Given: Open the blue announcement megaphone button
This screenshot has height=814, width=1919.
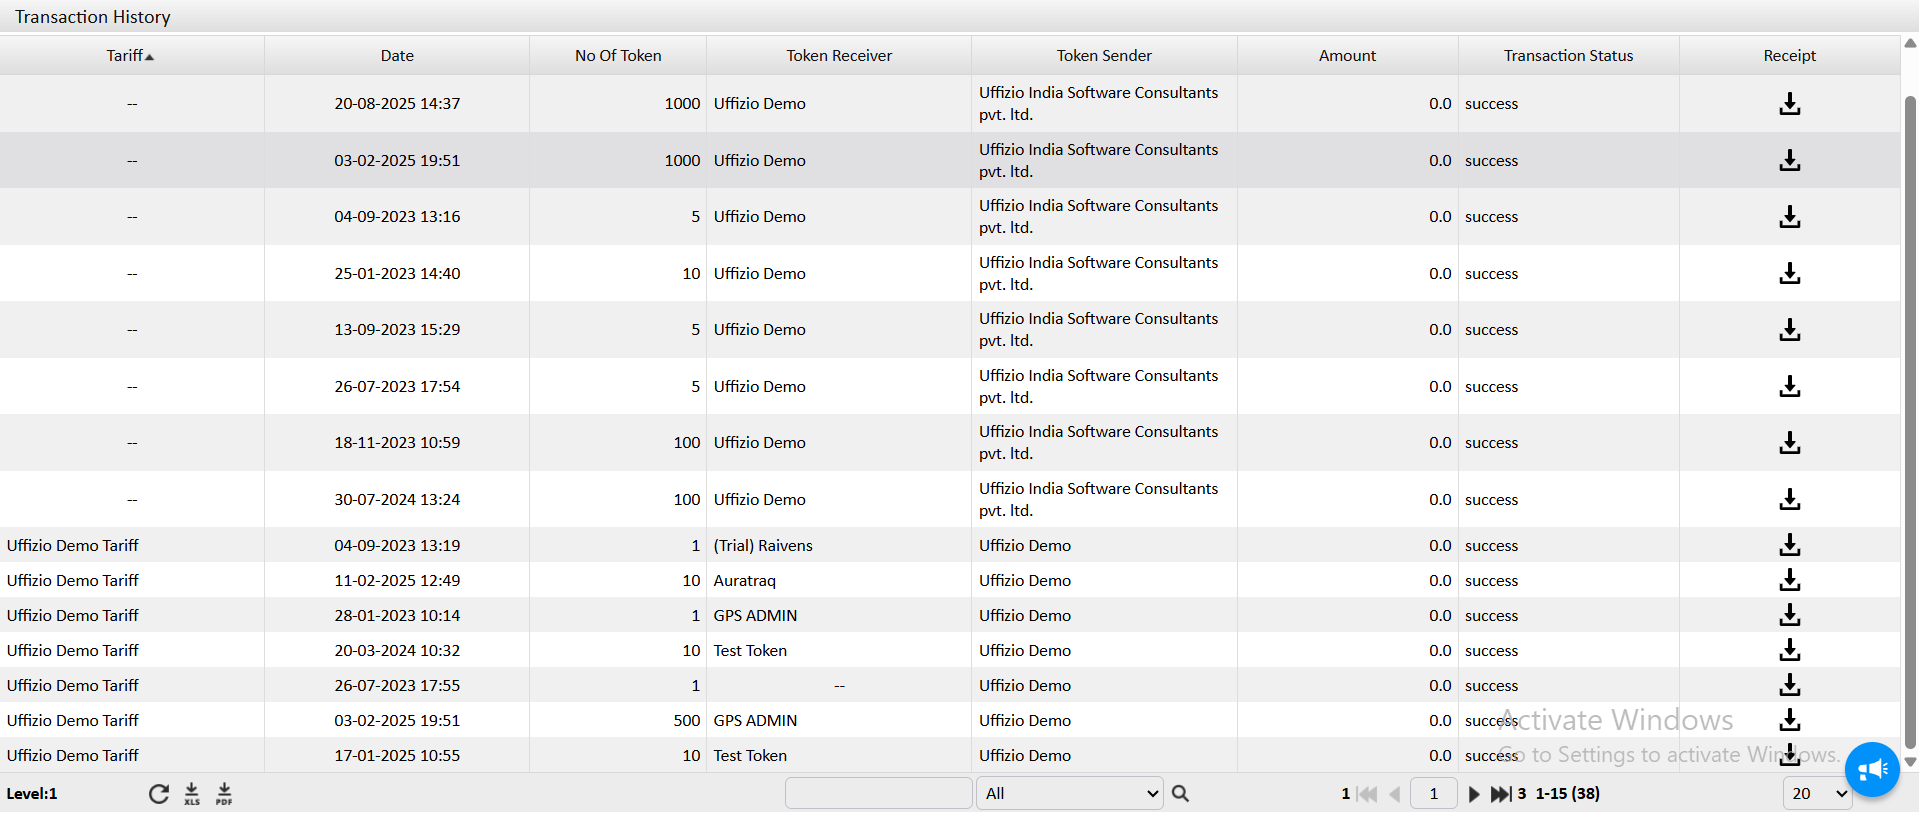Looking at the screenshot, I should [1871, 769].
